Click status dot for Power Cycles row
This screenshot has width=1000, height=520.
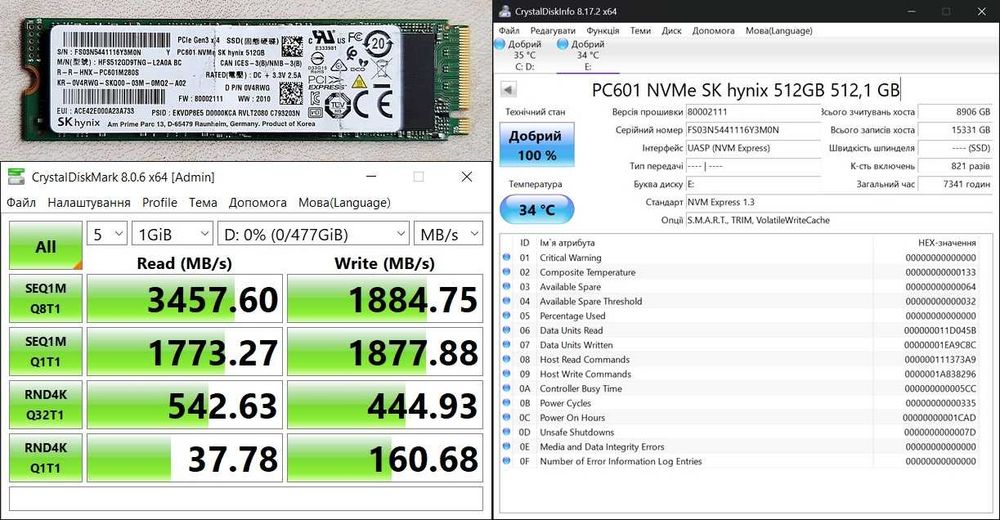coord(506,403)
